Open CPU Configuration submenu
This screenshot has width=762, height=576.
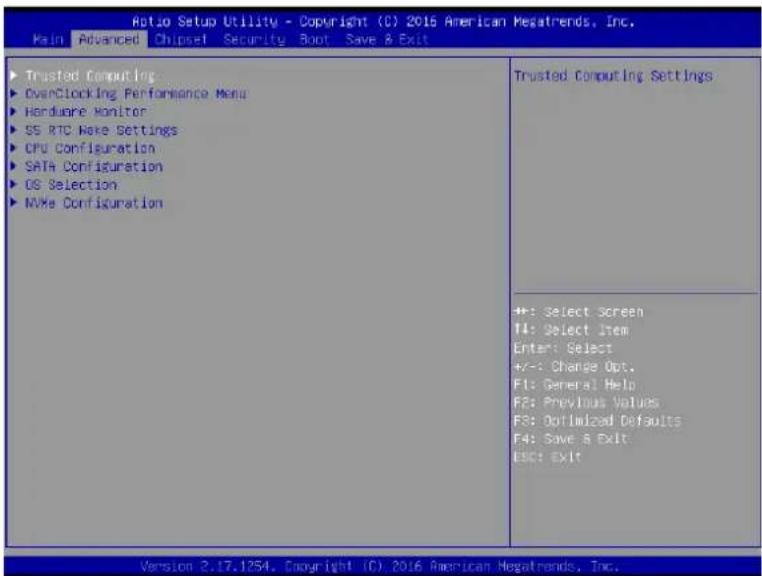pos(90,148)
